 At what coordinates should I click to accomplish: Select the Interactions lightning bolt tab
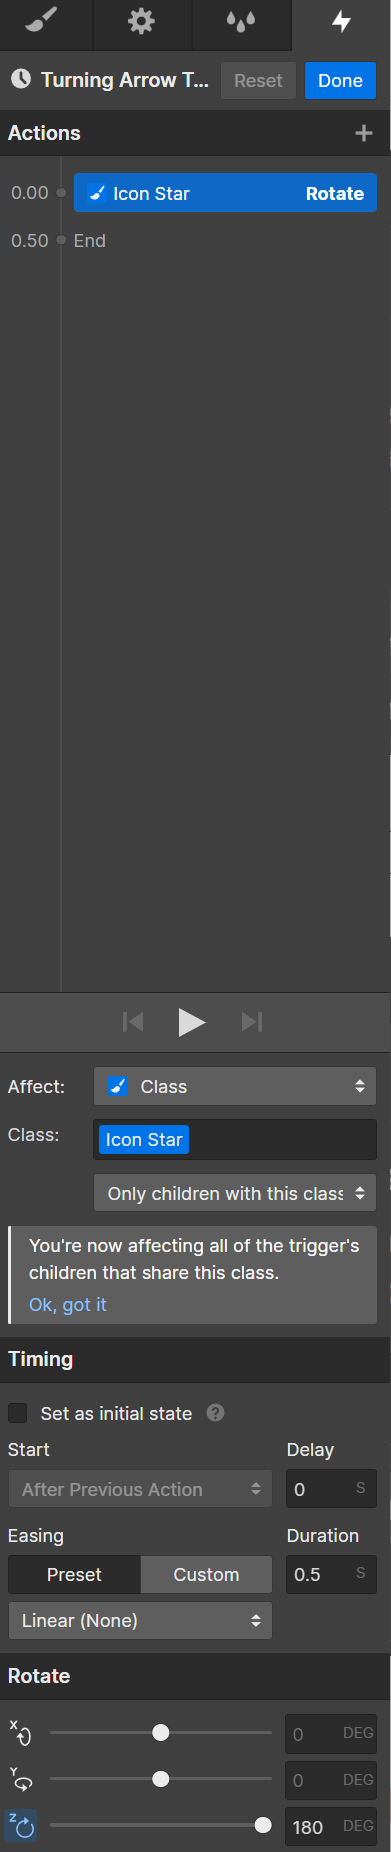[341, 22]
